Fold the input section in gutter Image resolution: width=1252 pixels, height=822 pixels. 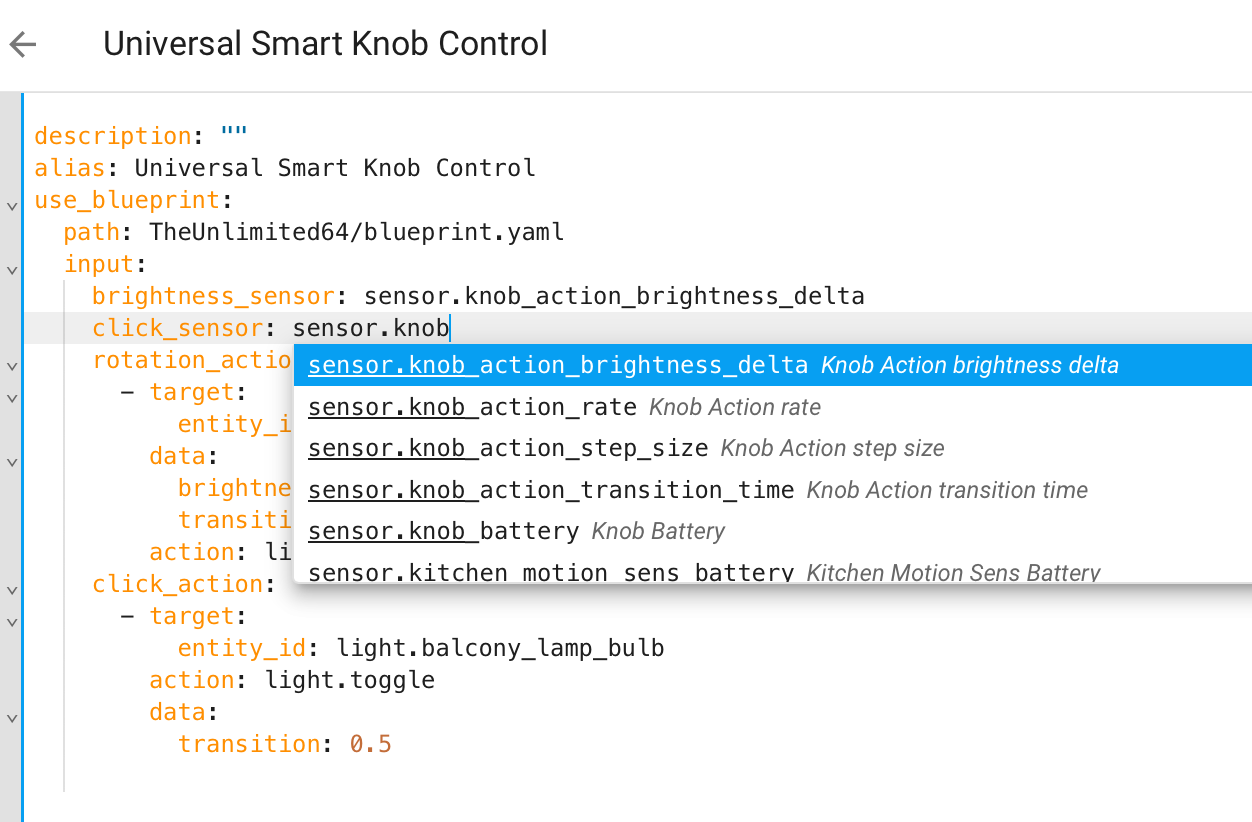point(12,270)
